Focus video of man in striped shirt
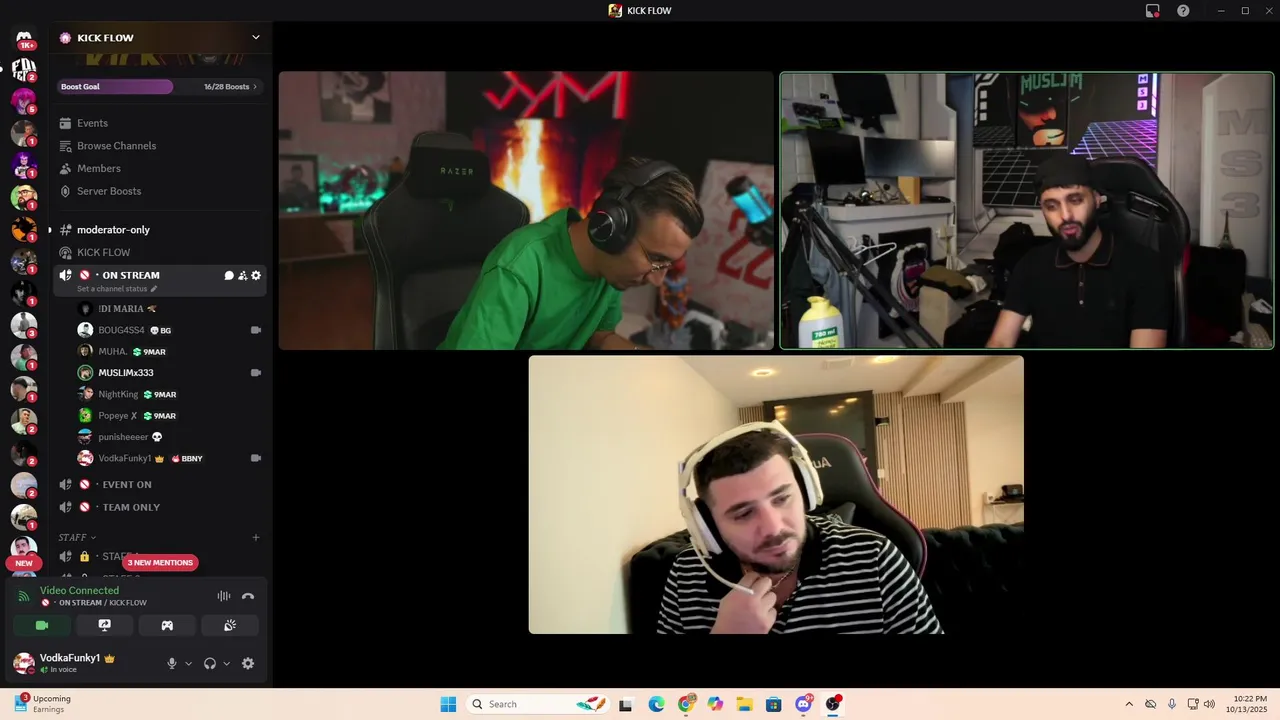The image size is (1280, 720). [776, 495]
